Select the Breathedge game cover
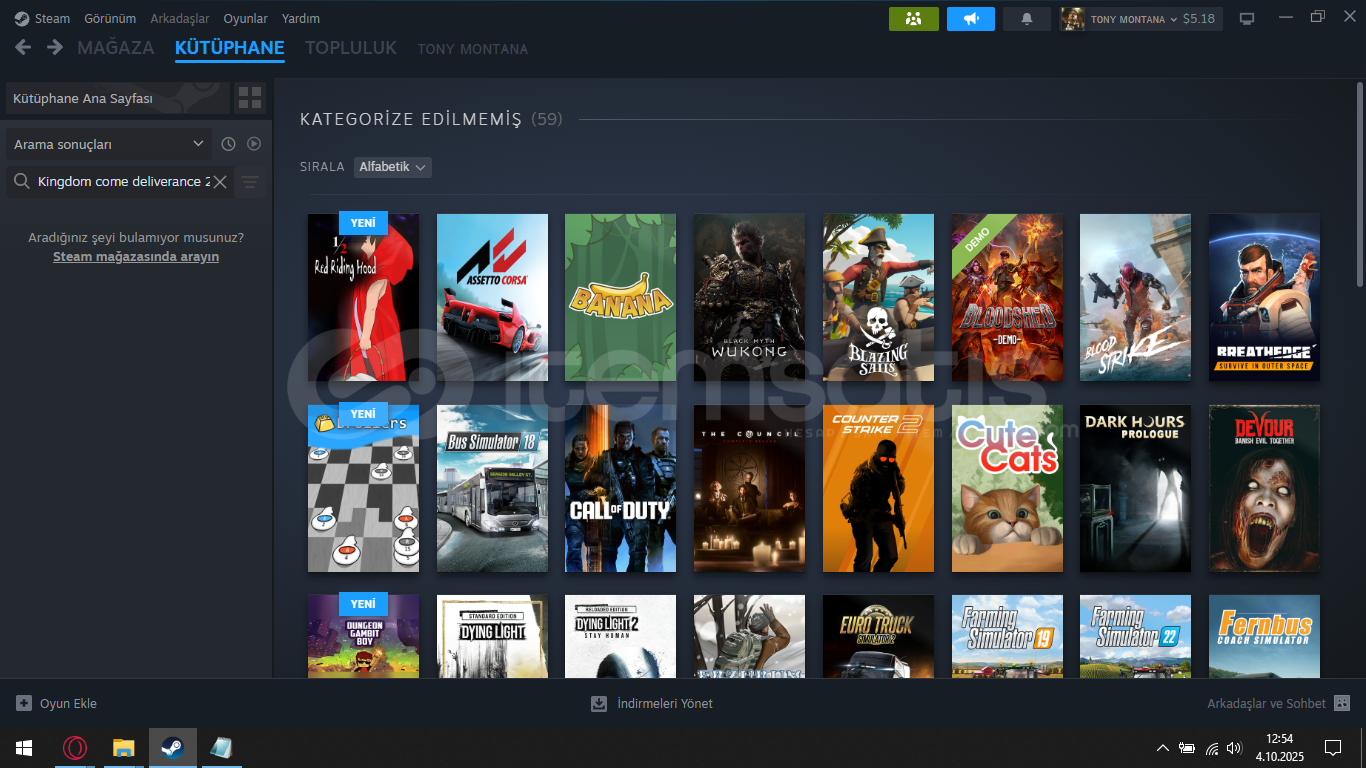1366x768 pixels. [x=1264, y=297]
